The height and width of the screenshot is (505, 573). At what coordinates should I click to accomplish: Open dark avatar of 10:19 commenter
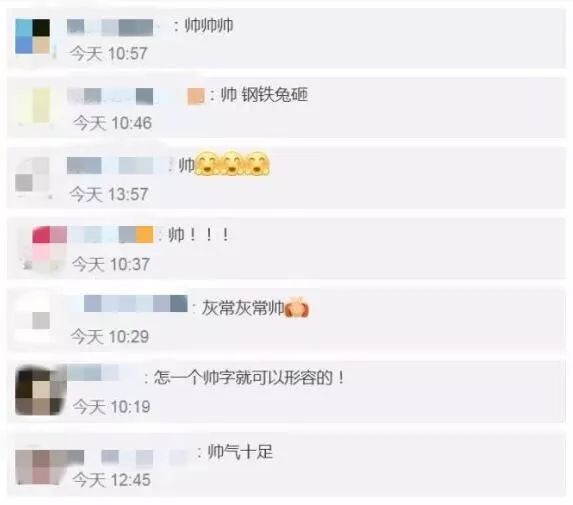[39, 392]
